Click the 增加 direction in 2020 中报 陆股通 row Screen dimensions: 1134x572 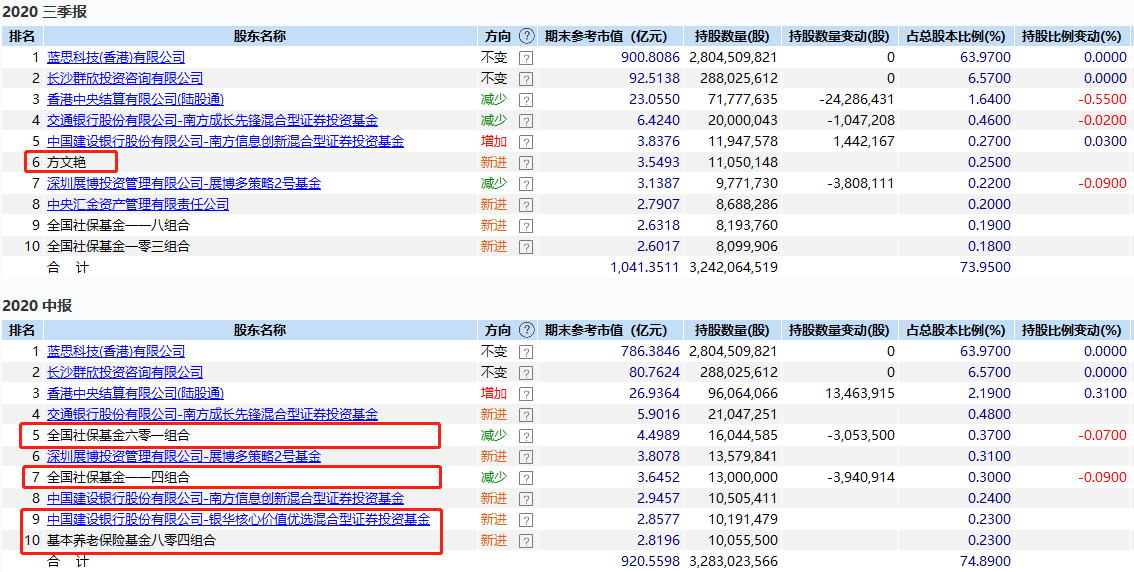point(494,393)
